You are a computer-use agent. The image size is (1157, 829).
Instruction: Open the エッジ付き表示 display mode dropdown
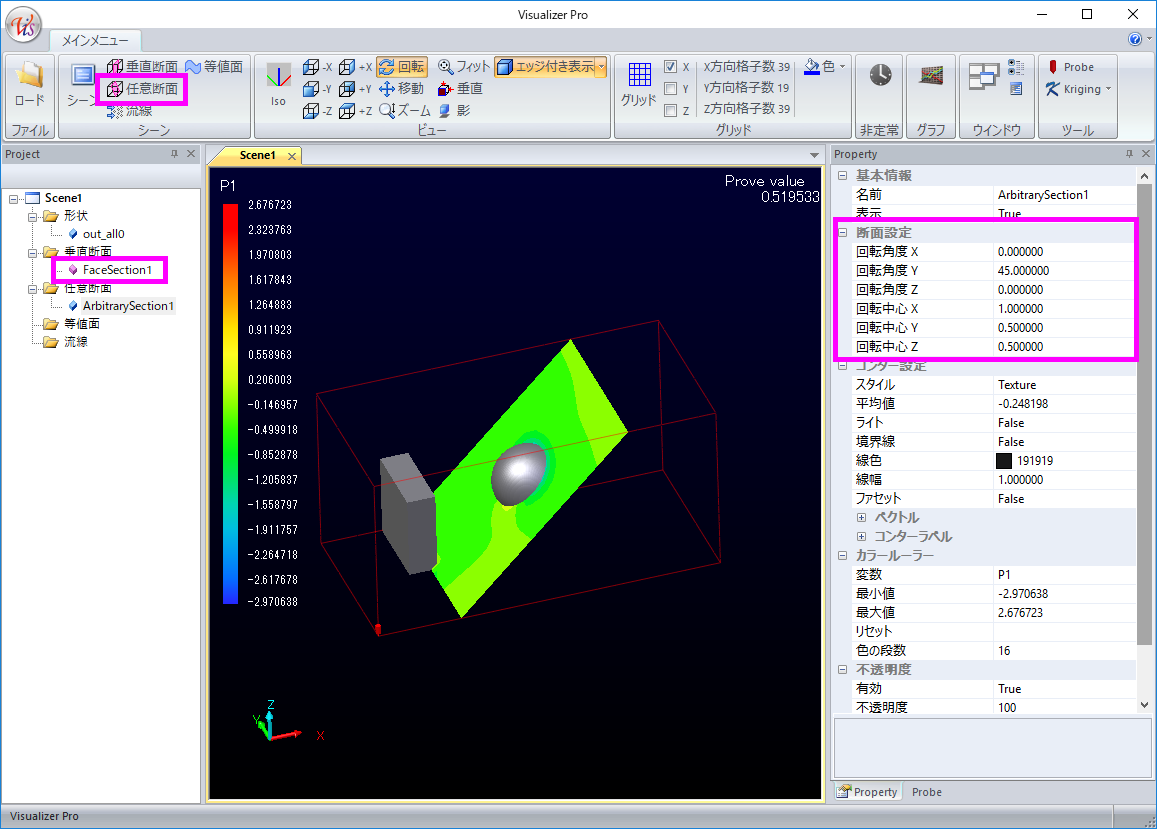coord(602,67)
